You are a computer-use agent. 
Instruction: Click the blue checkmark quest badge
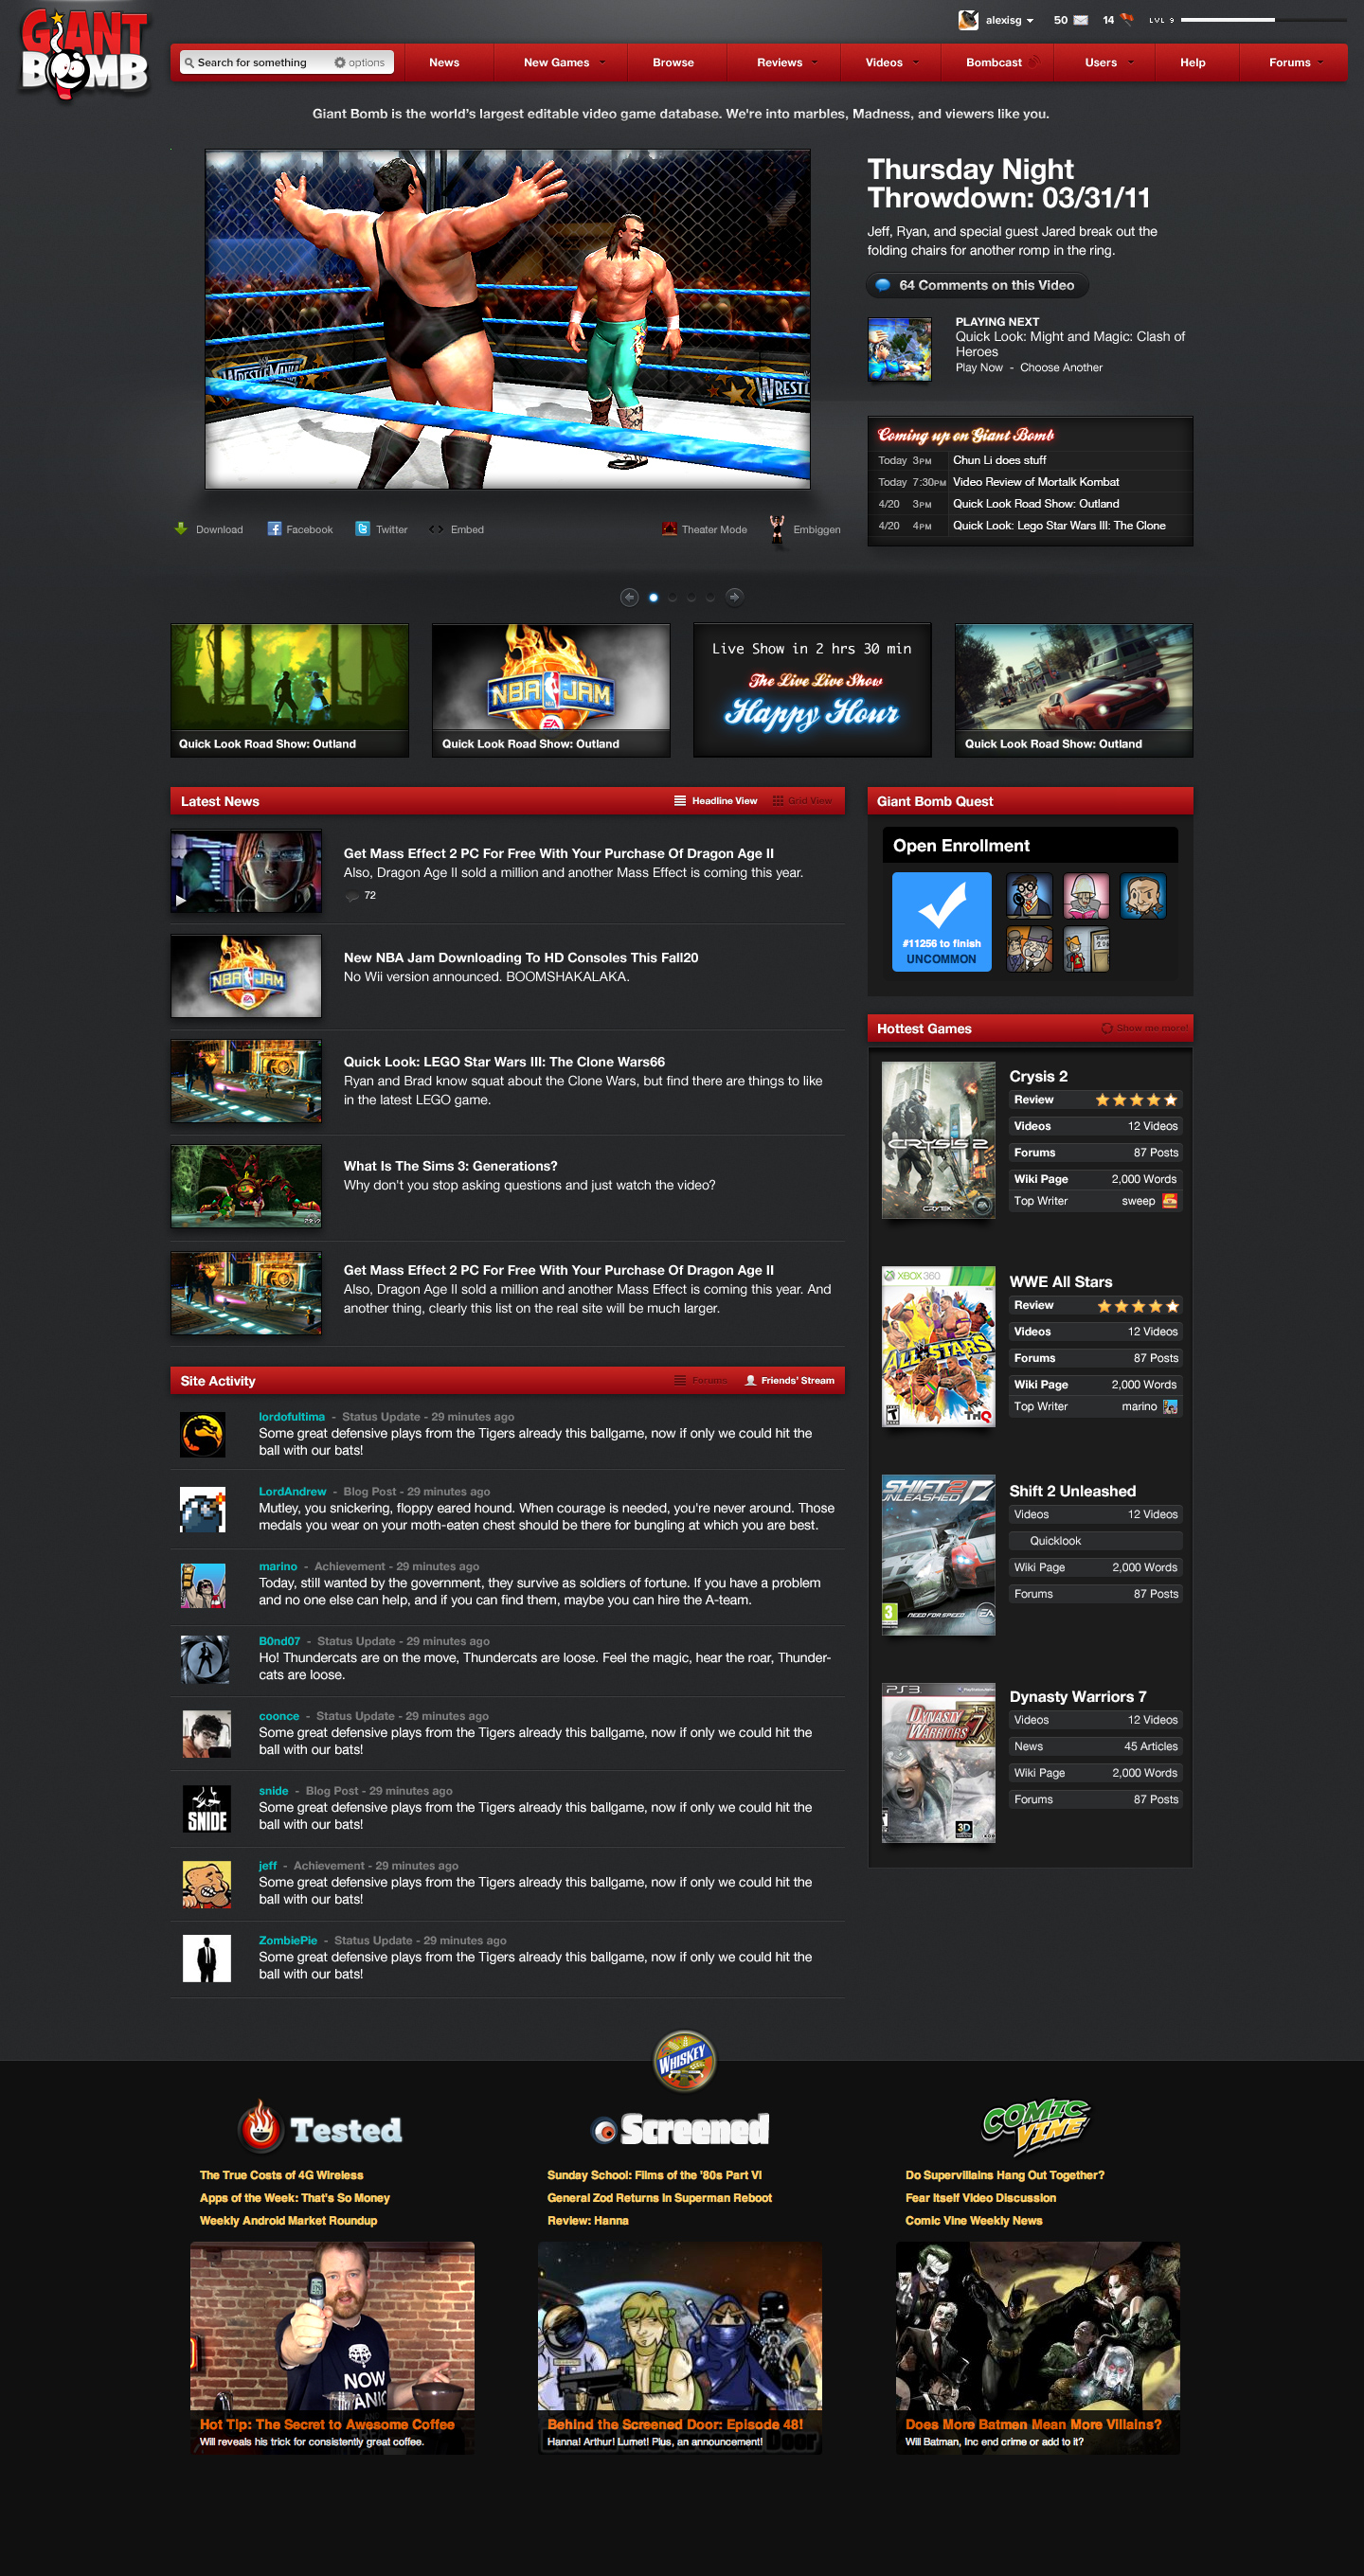pyautogui.click(x=941, y=921)
